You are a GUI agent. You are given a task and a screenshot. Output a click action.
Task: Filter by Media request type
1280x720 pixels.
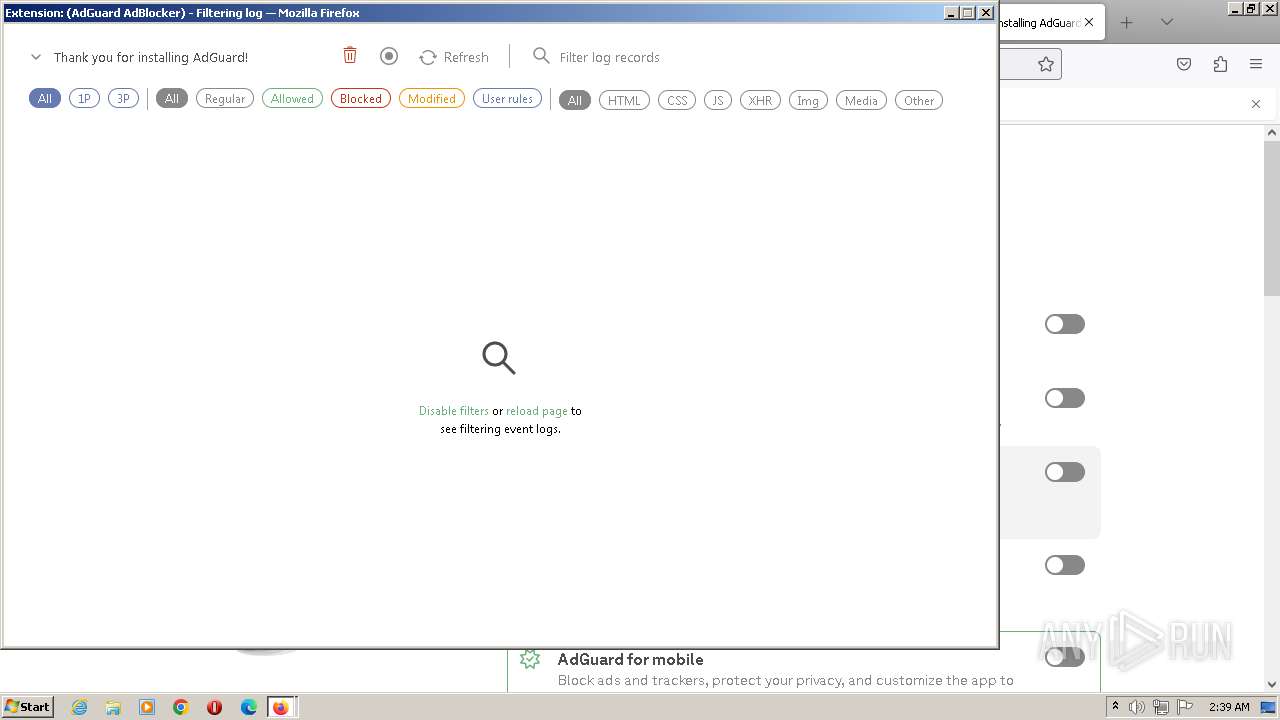861,100
